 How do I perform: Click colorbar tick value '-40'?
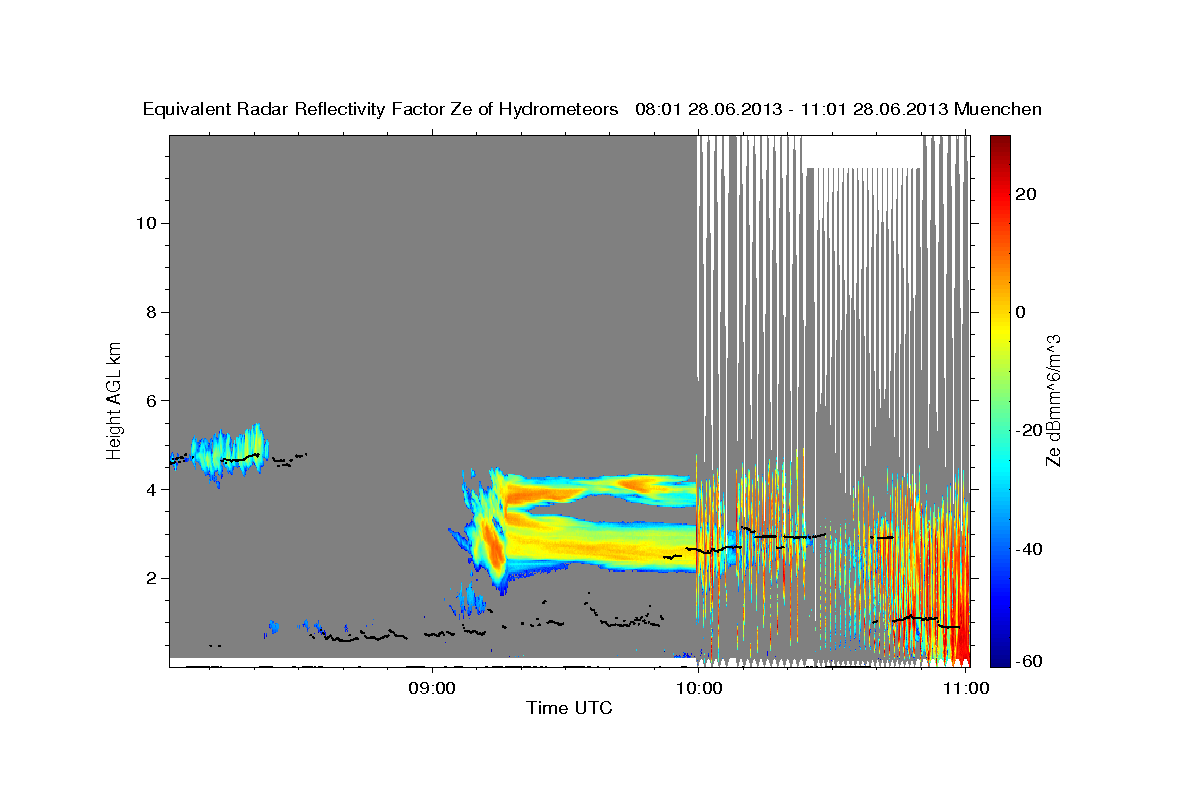[1027, 549]
